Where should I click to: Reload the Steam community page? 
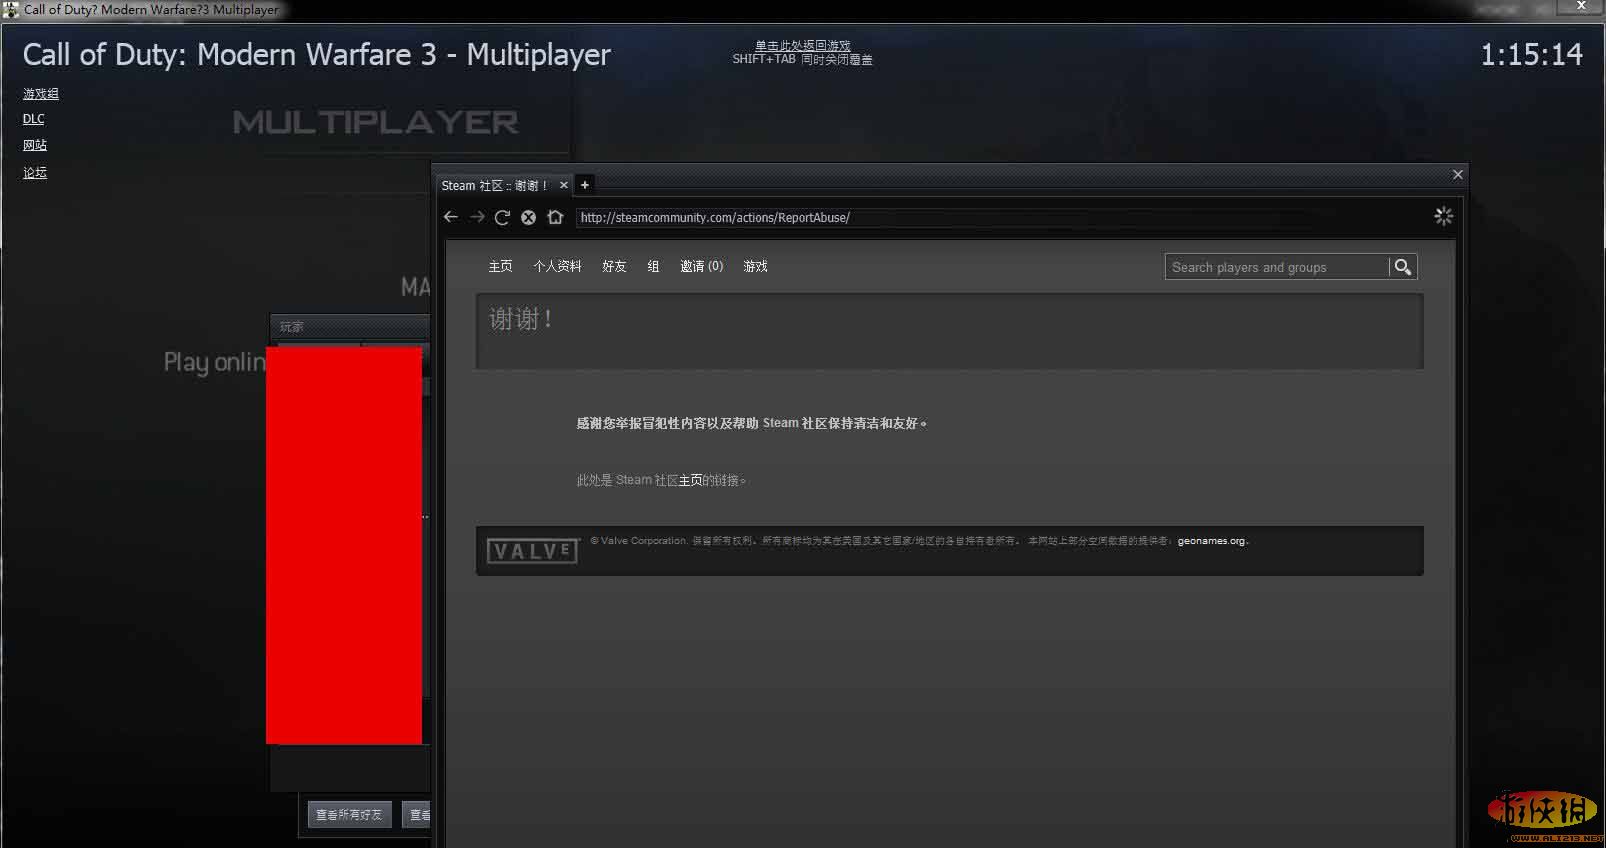pos(502,217)
